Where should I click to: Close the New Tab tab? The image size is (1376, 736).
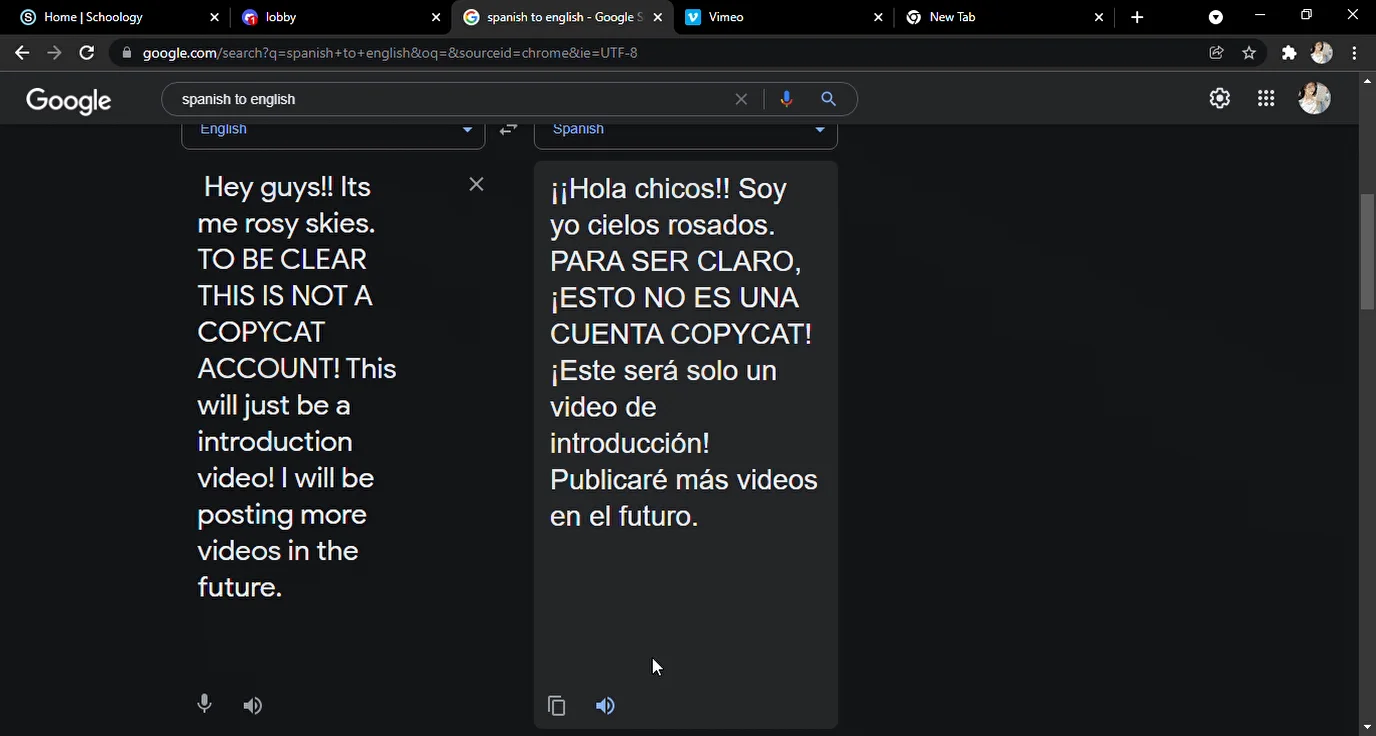pyautogui.click(x=1100, y=17)
